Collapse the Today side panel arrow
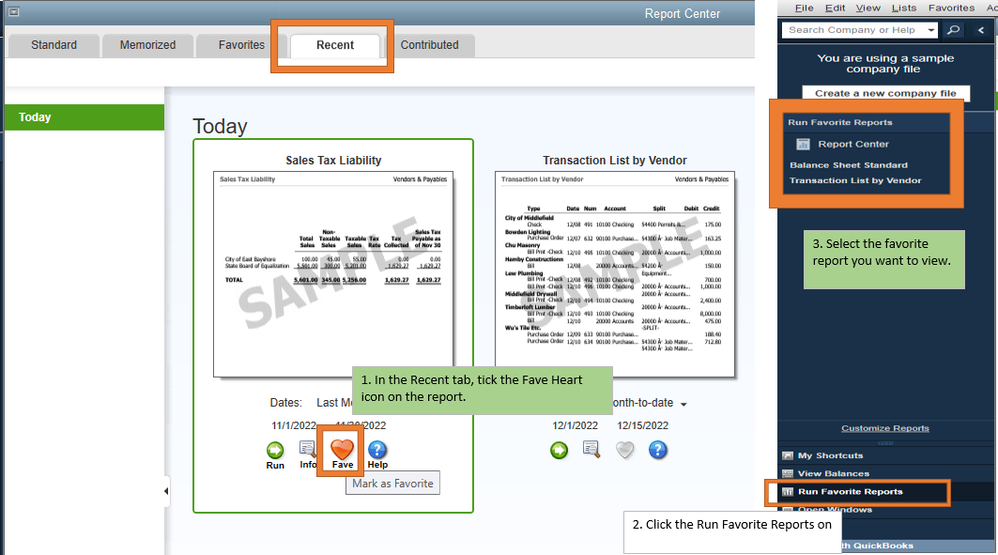This screenshot has width=998, height=555. point(166,491)
